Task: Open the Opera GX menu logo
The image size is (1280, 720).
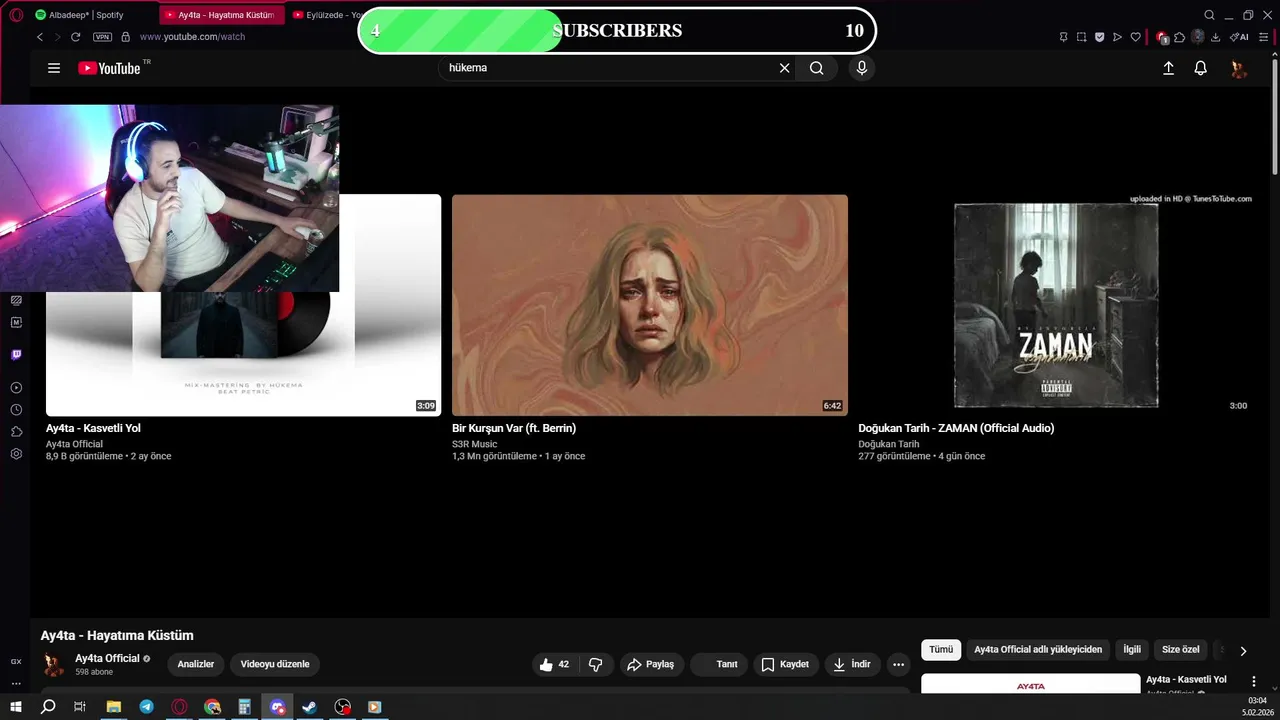Action: pos(16,15)
